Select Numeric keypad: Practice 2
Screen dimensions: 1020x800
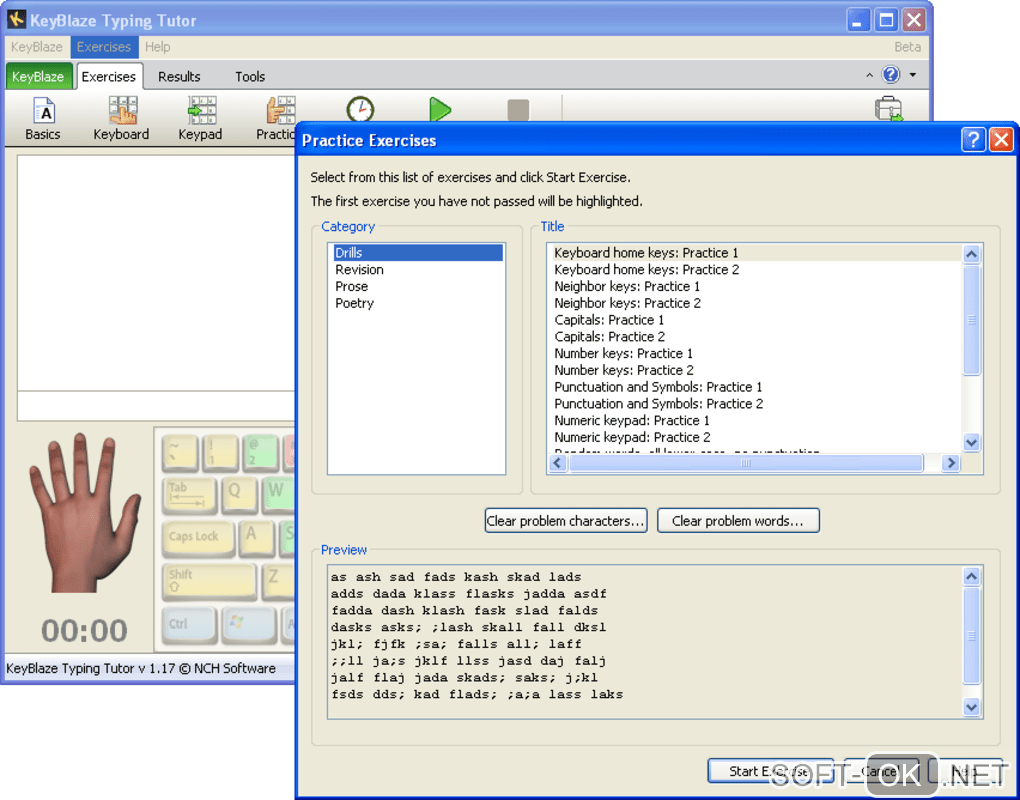click(755, 437)
